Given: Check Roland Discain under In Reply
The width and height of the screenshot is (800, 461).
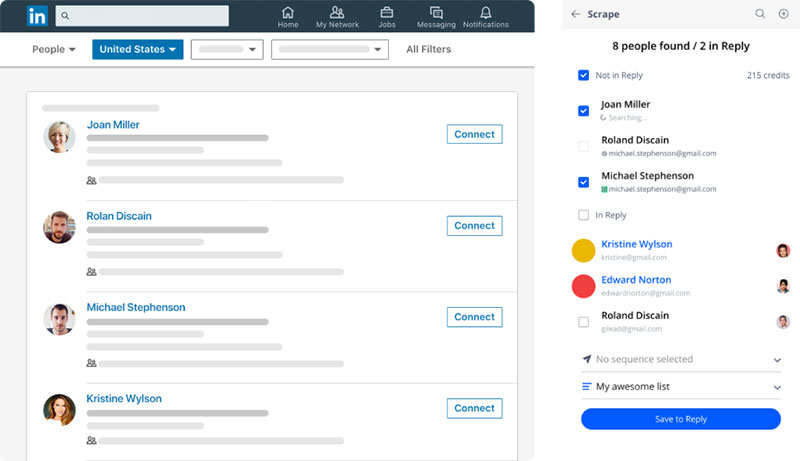Looking at the screenshot, I should [584, 322].
